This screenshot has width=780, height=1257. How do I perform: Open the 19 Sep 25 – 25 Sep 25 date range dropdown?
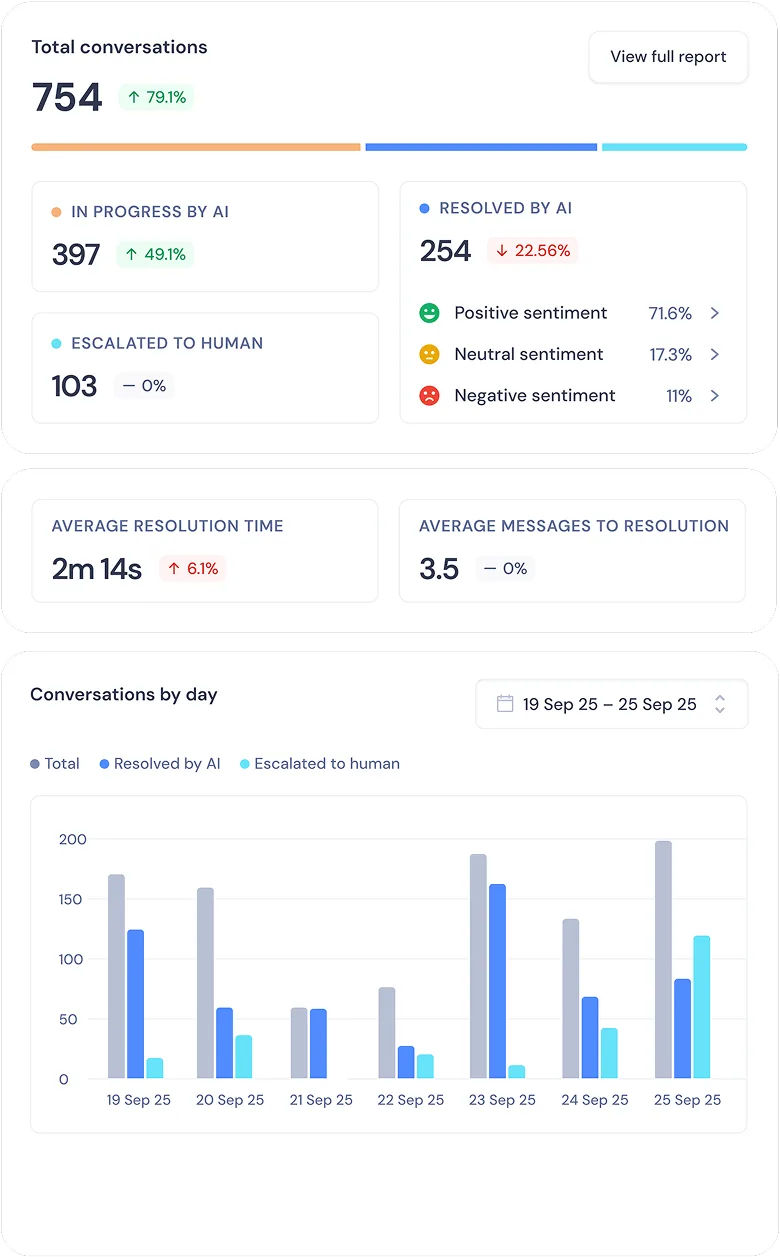(x=611, y=704)
